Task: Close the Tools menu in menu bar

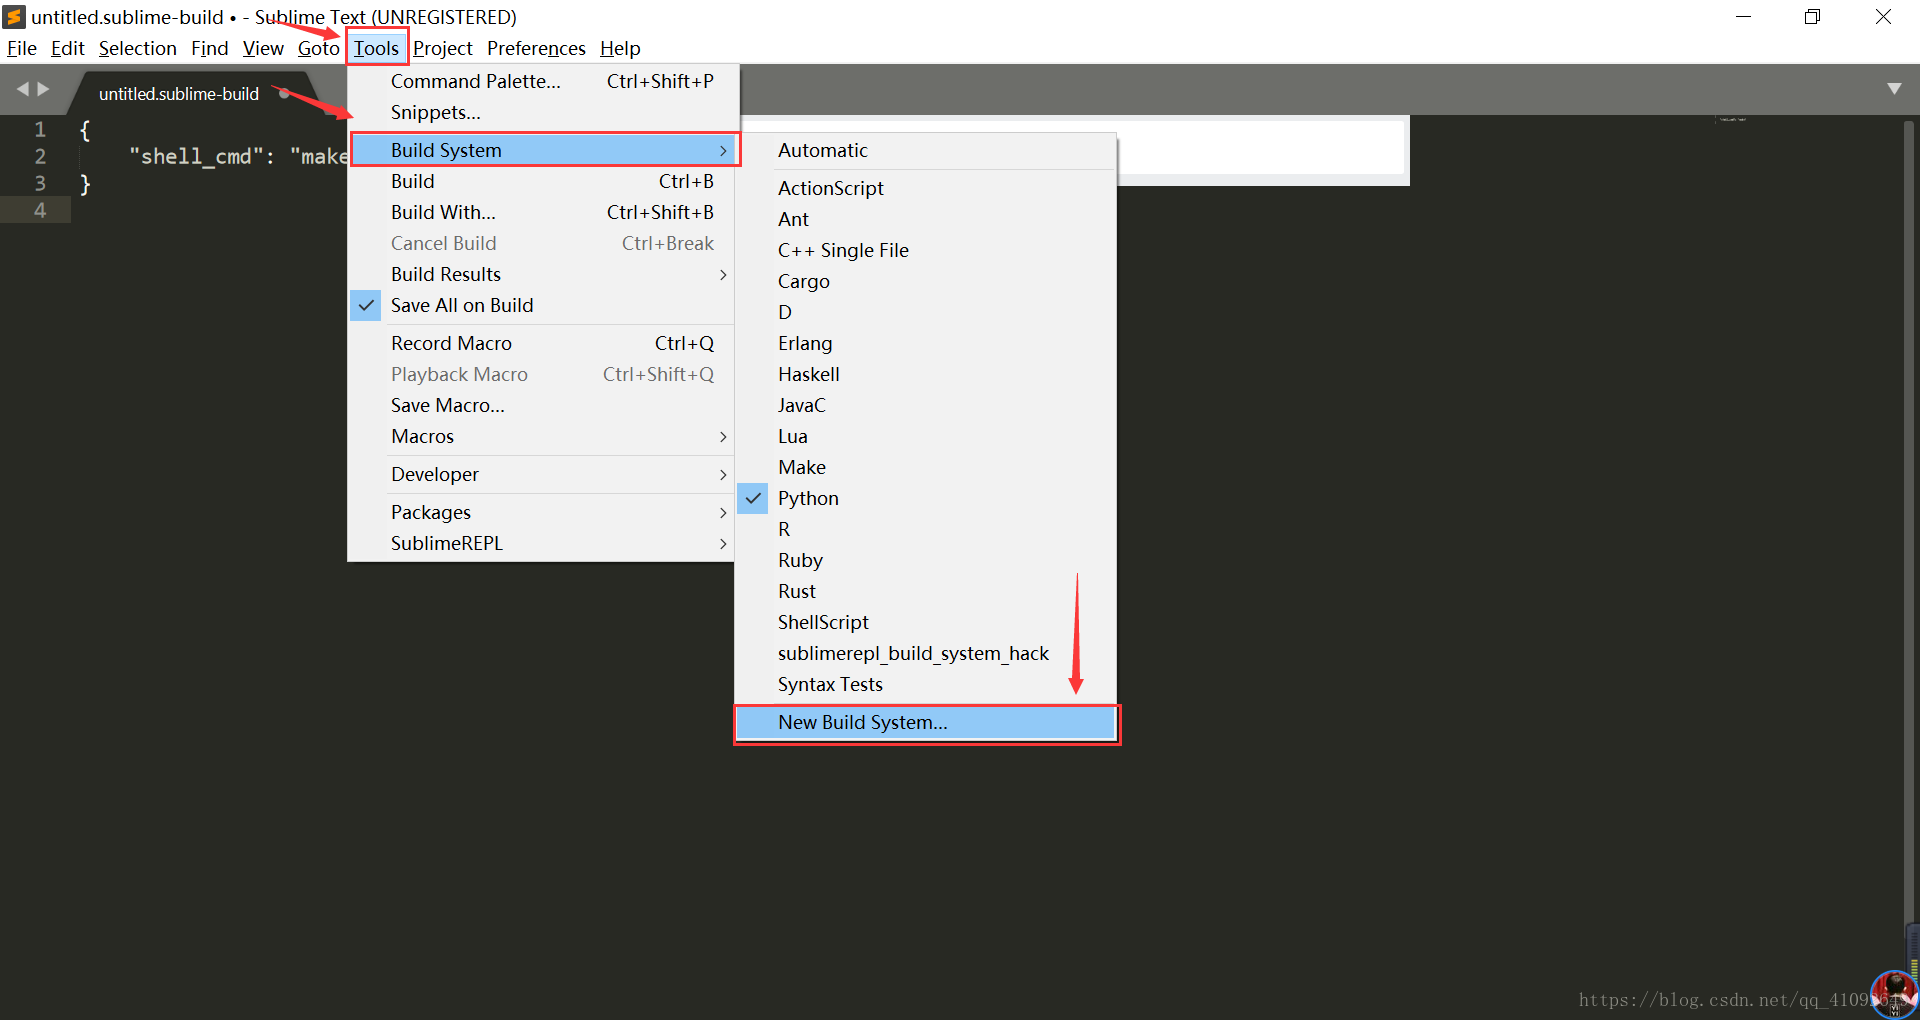Action: 376,48
